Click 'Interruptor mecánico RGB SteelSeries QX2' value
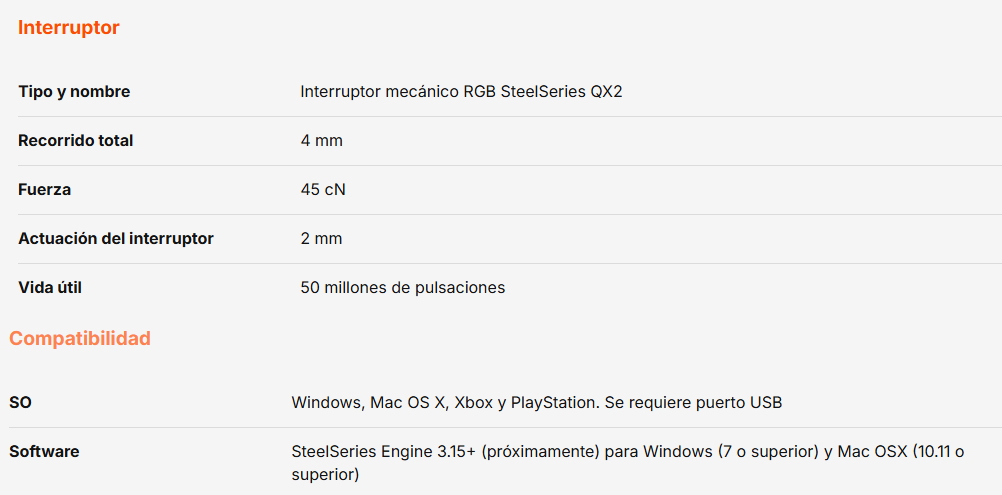Viewport: 1002px width, 495px height. pyautogui.click(x=462, y=92)
